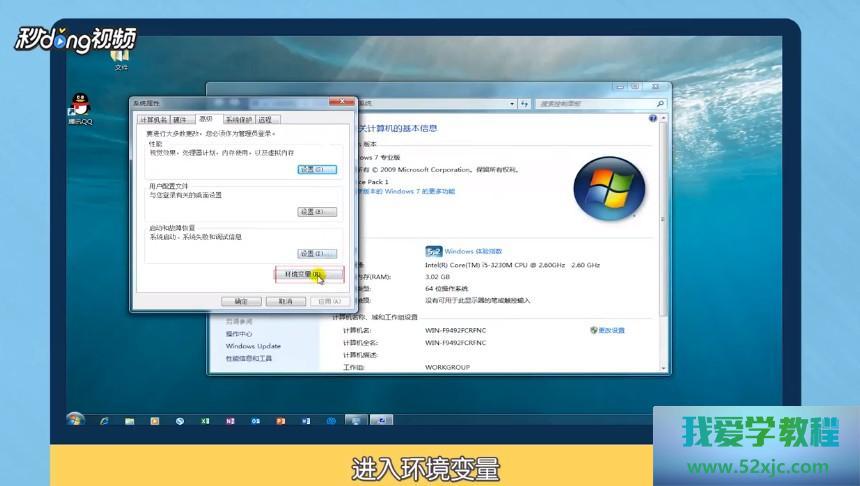Image resolution: width=860 pixels, height=486 pixels.
Task: Launch OneNote from the taskbar
Action: pyautogui.click(x=230, y=420)
